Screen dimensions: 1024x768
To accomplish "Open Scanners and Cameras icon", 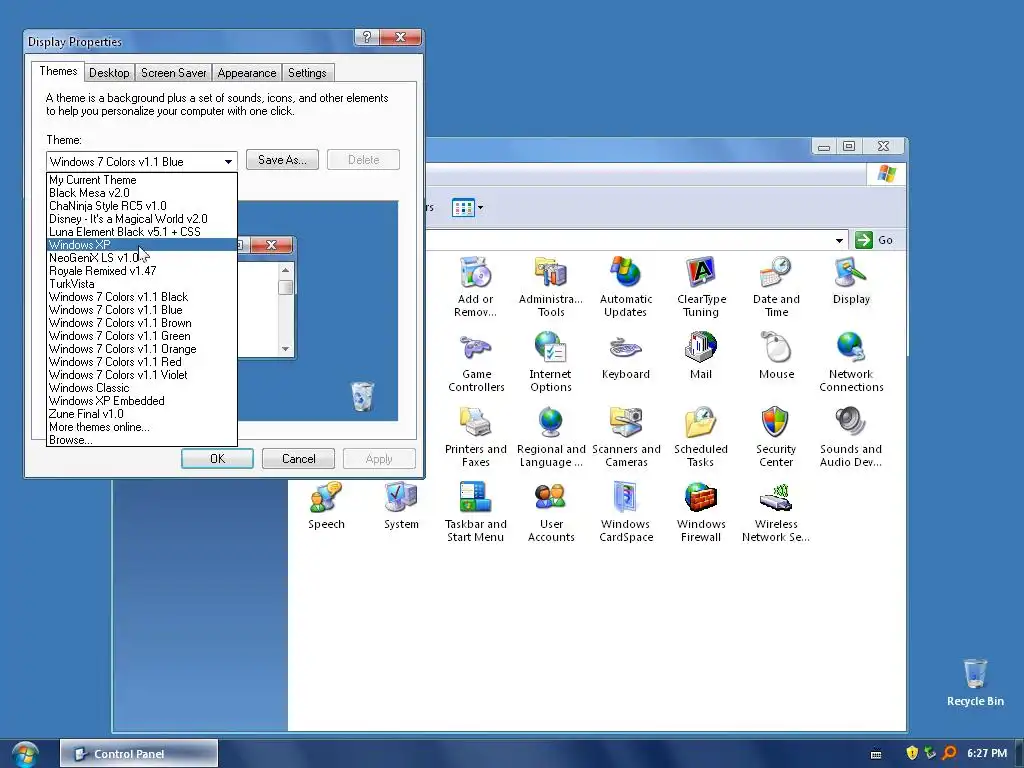I will 626,437.
